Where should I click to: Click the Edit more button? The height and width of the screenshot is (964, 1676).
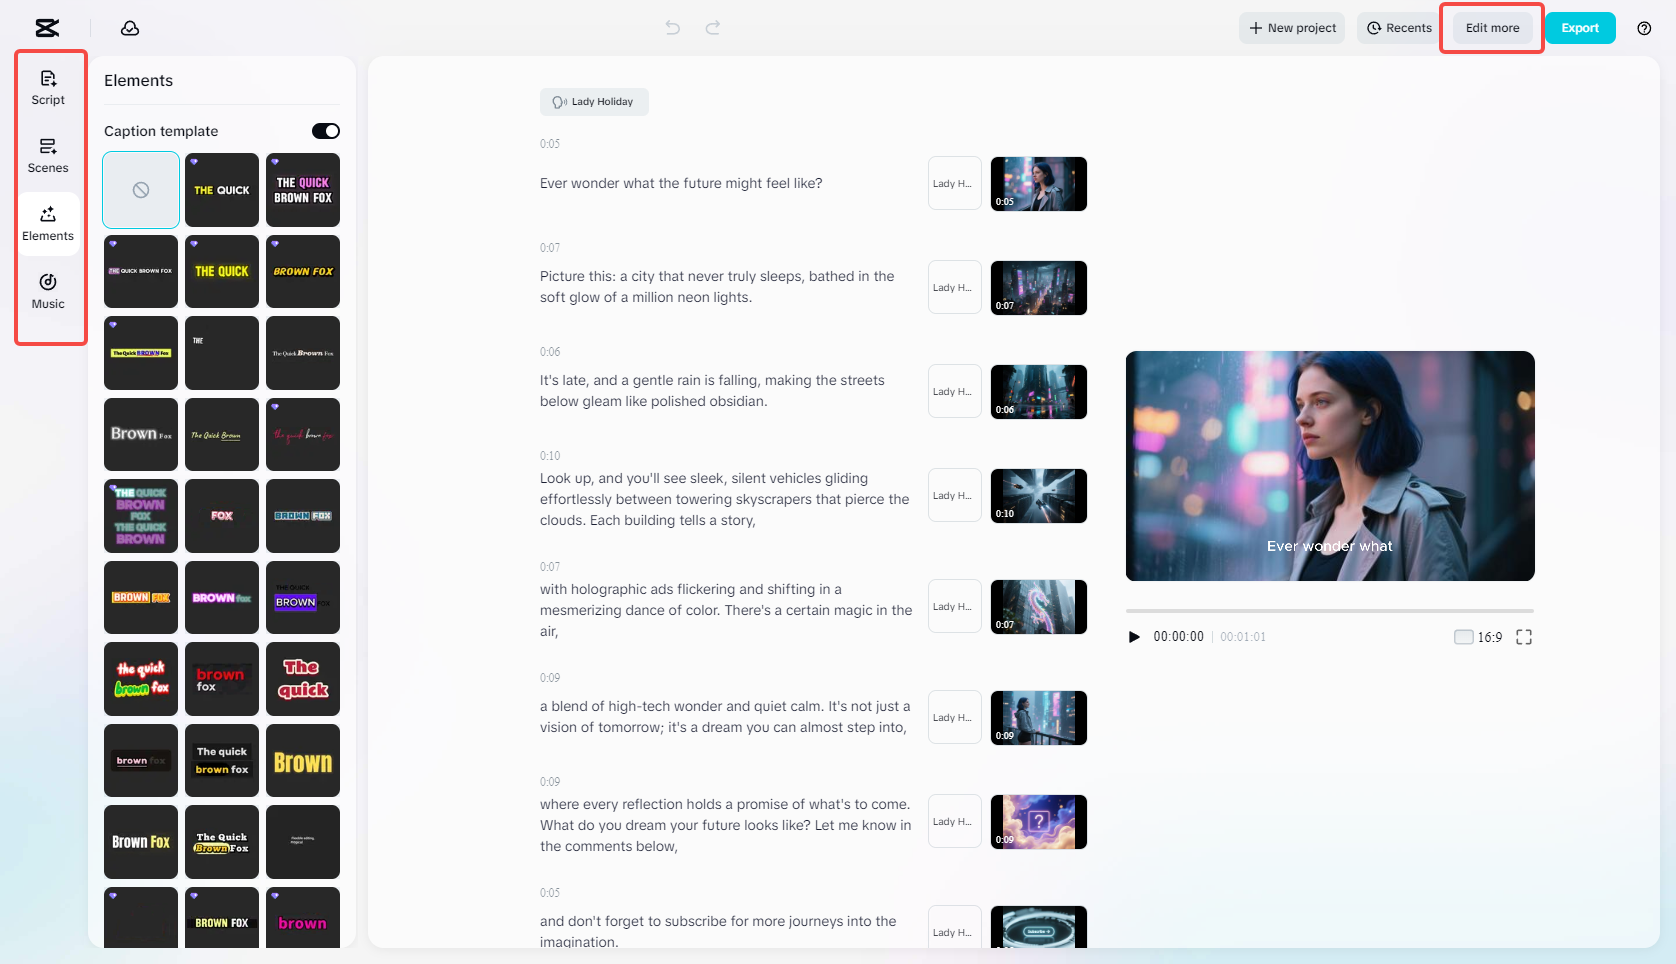pyautogui.click(x=1490, y=27)
